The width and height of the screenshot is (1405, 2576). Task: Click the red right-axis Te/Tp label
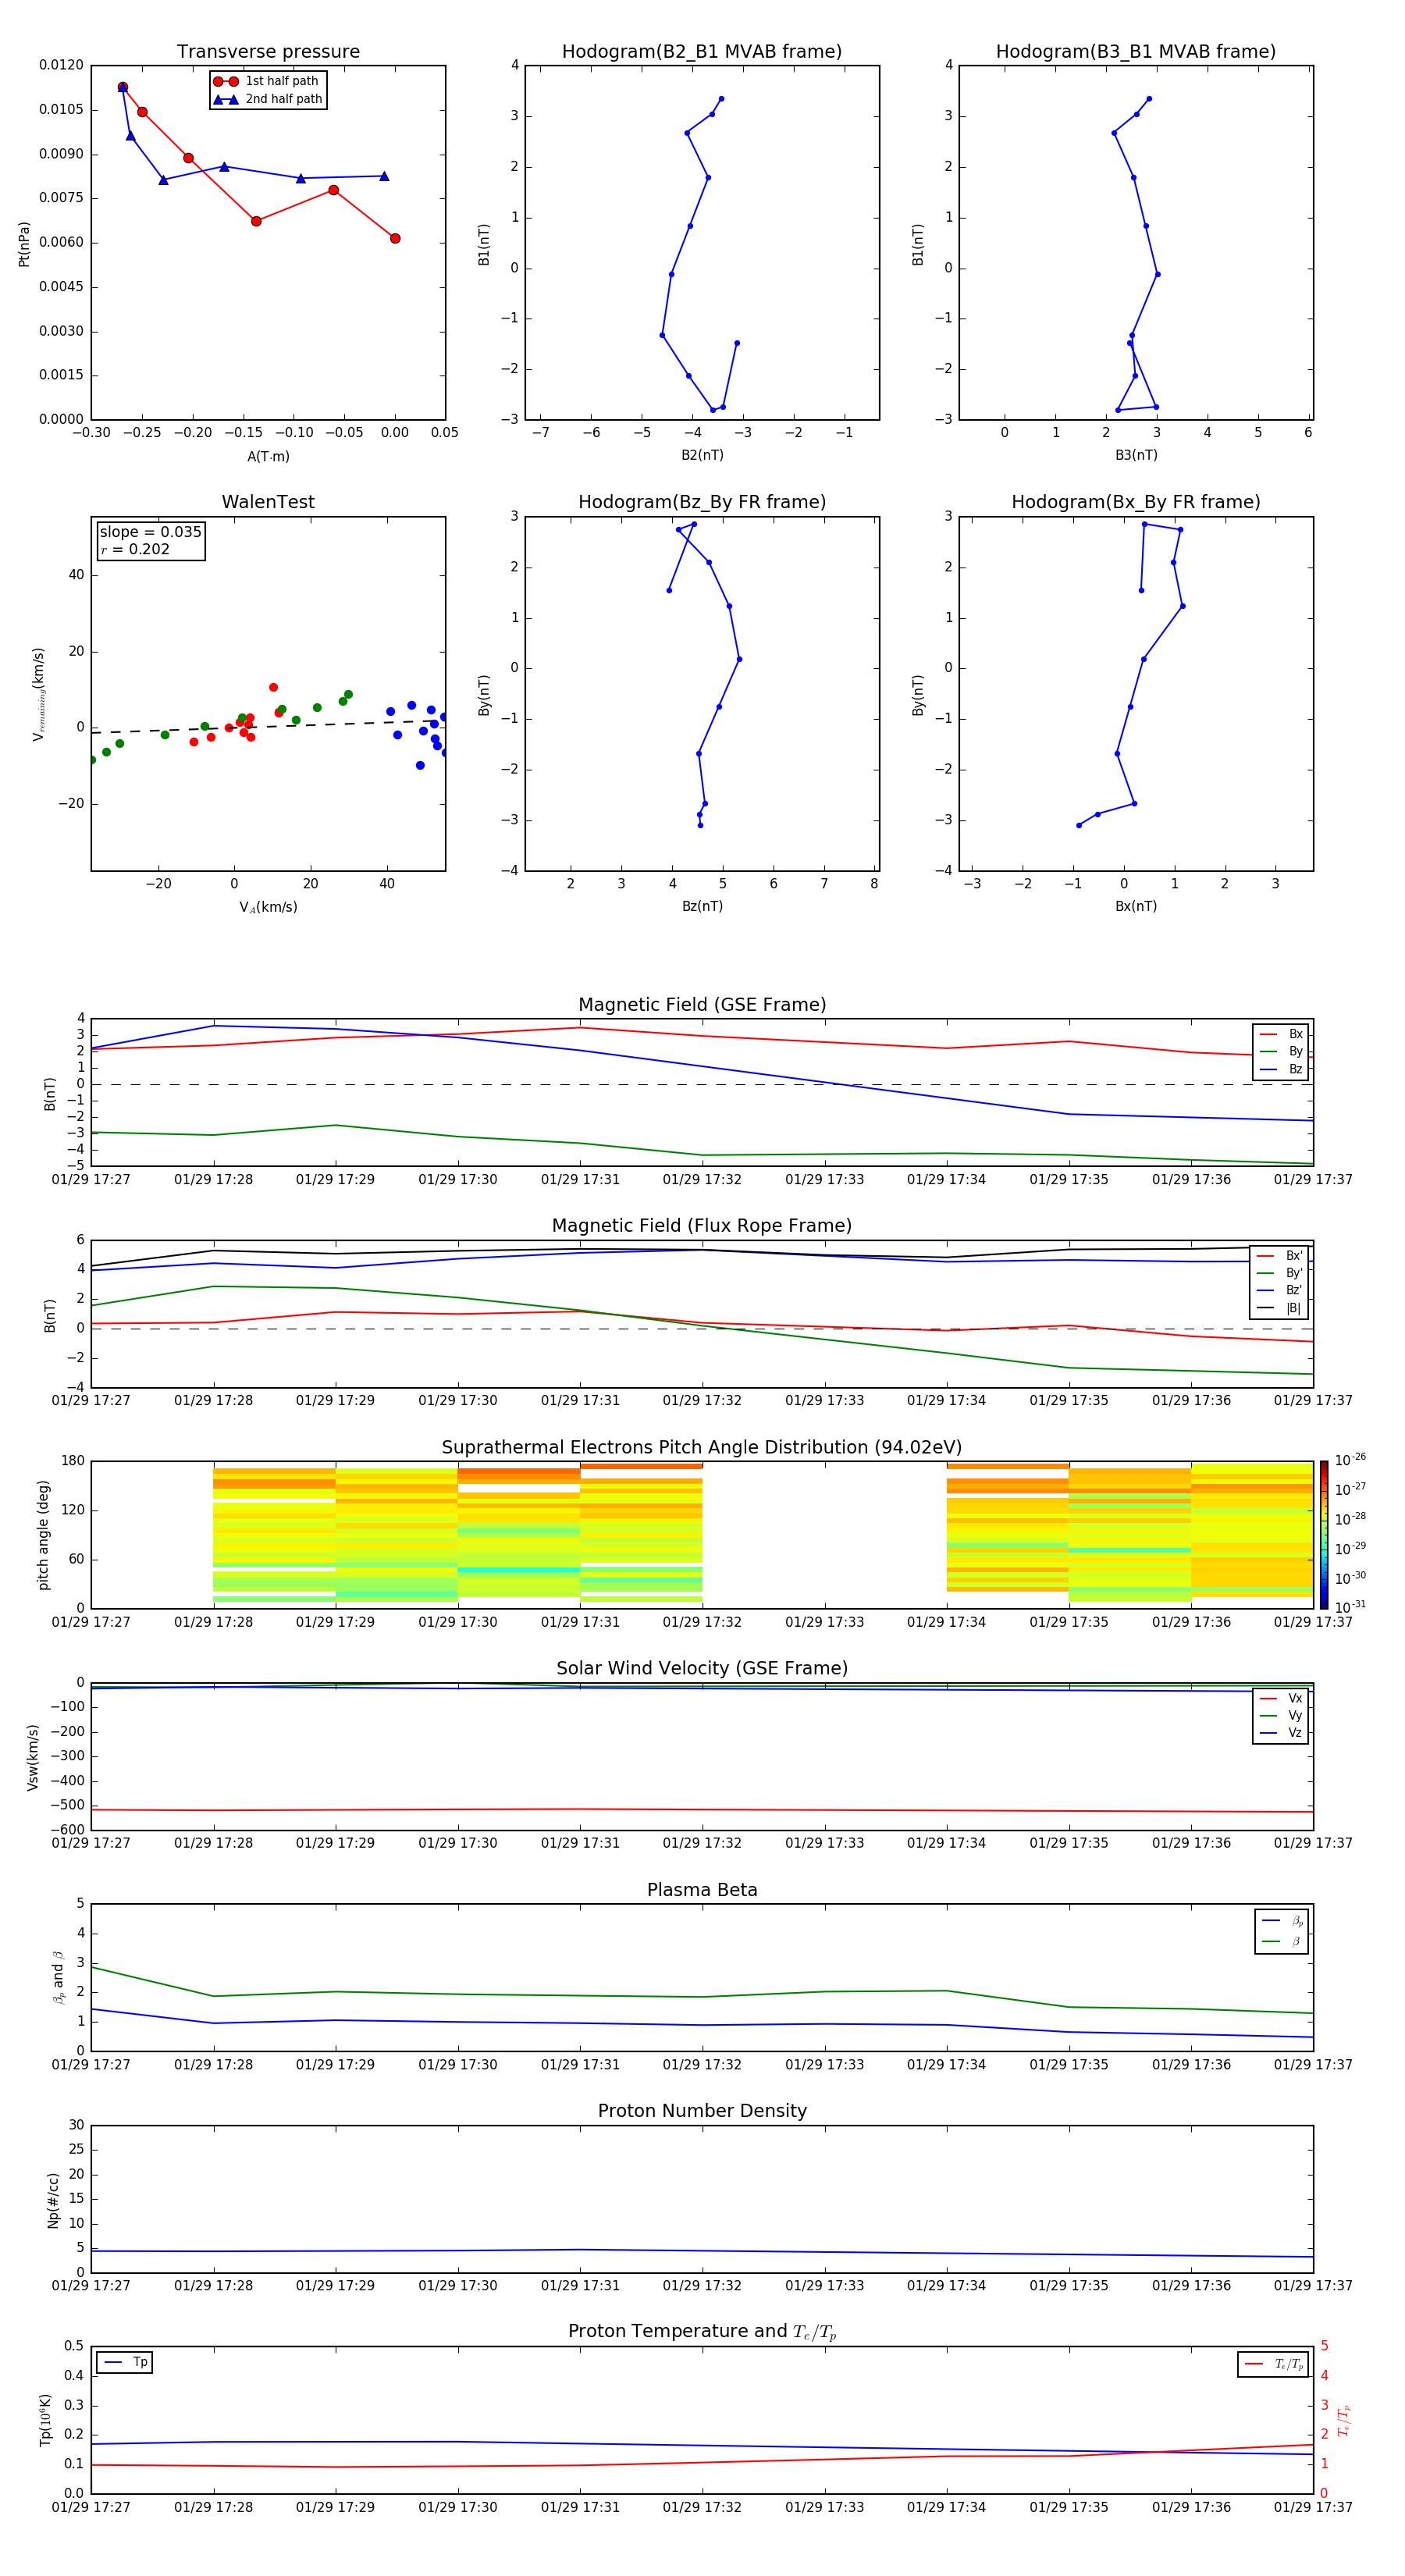pyautogui.click(x=1344, y=2420)
